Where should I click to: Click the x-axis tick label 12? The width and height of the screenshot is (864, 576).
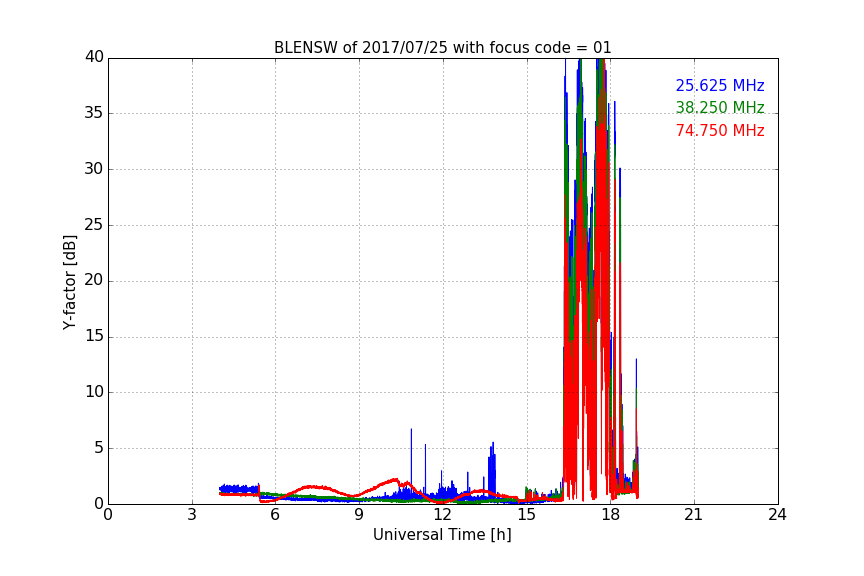pyautogui.click(x=442, y=515)
